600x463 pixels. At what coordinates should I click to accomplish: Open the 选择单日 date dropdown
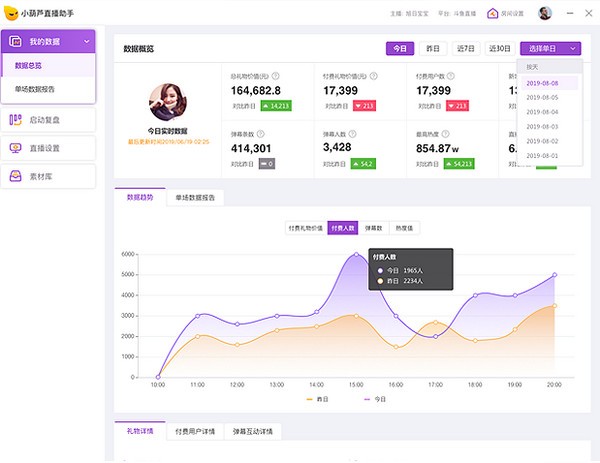550,48
